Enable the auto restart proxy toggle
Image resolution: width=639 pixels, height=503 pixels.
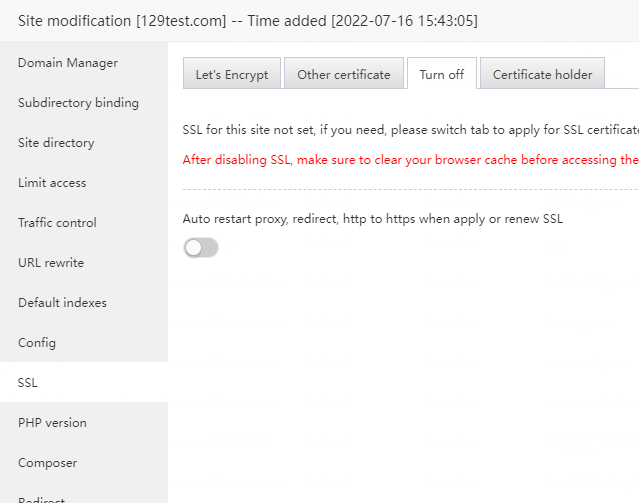(201, 248)
